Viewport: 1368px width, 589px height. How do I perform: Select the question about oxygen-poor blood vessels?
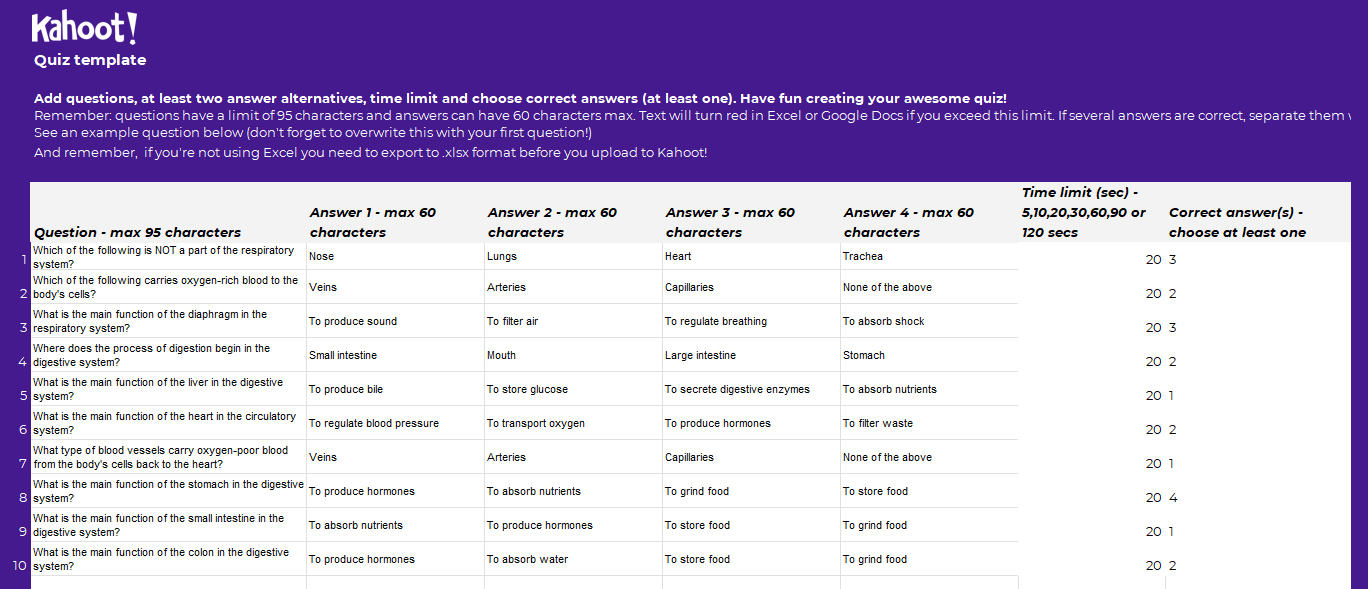167,457
